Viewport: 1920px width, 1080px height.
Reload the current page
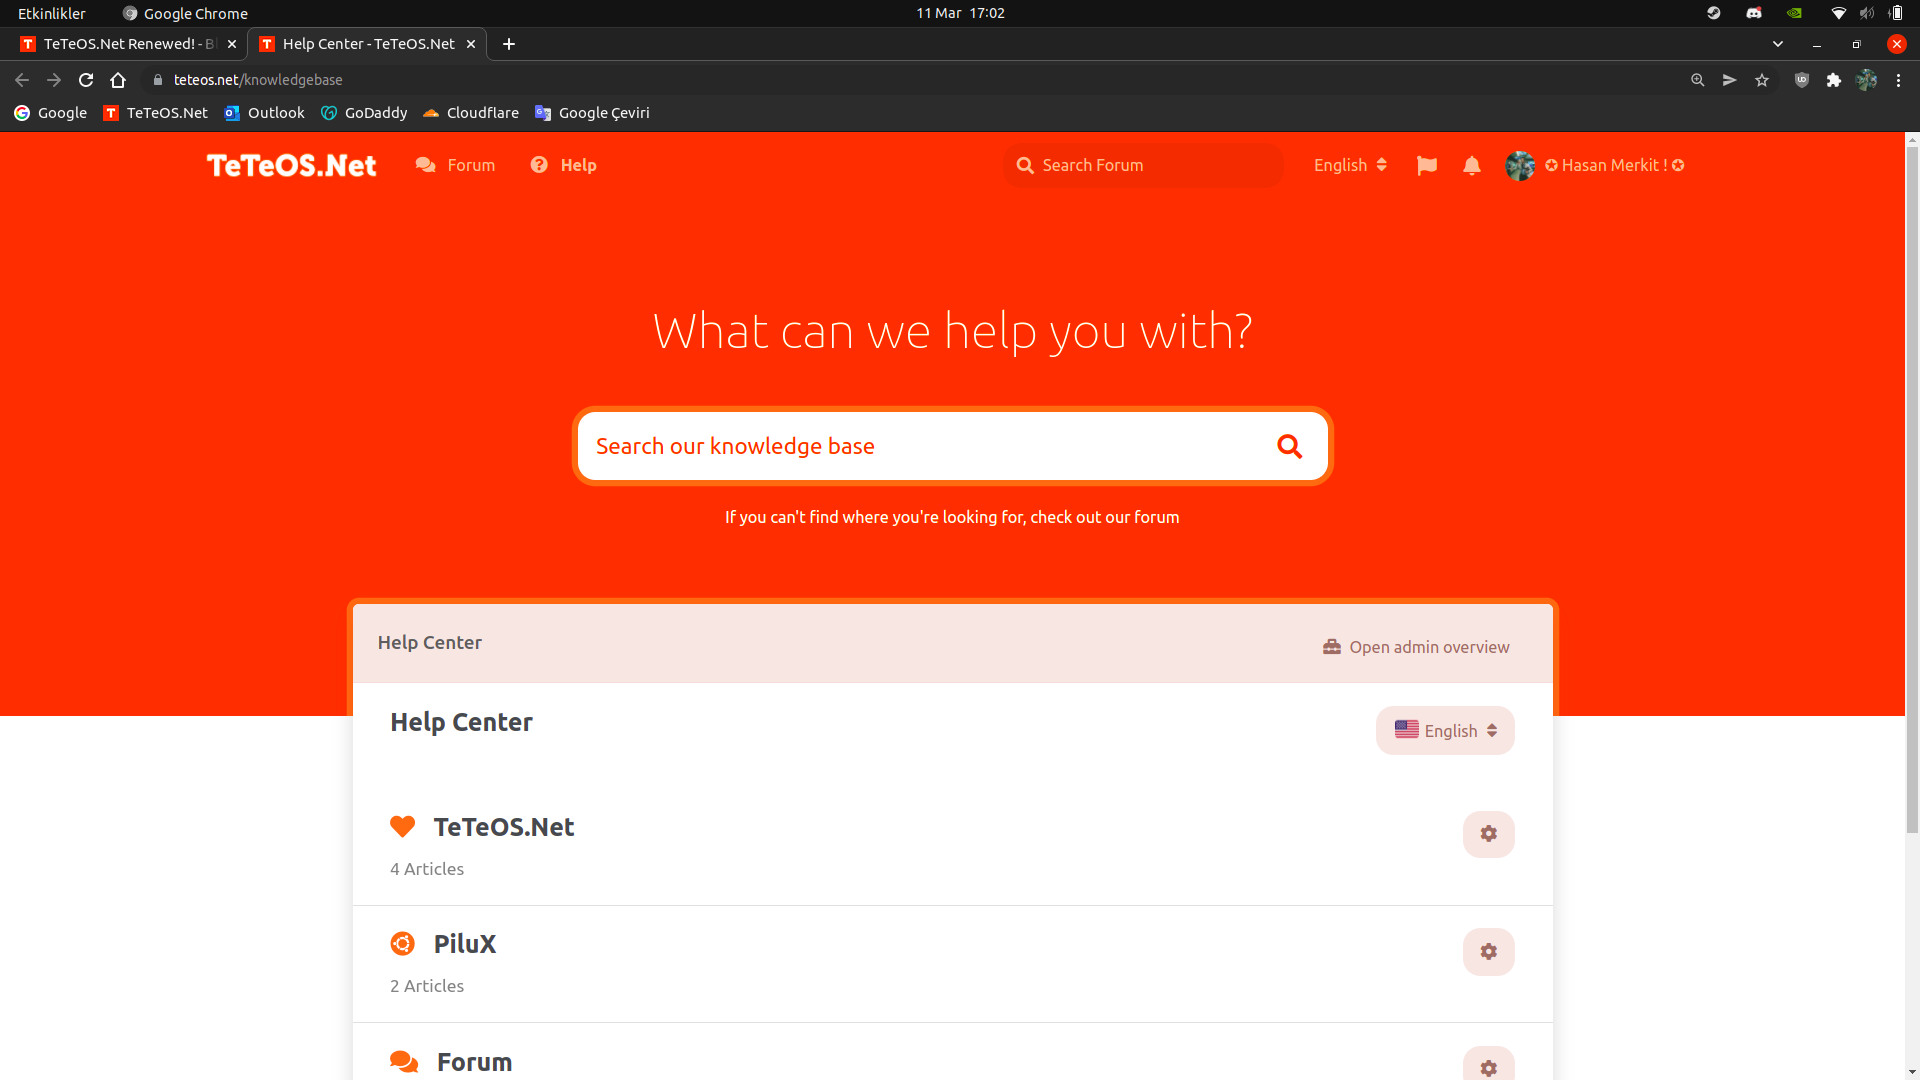point(86,80)
